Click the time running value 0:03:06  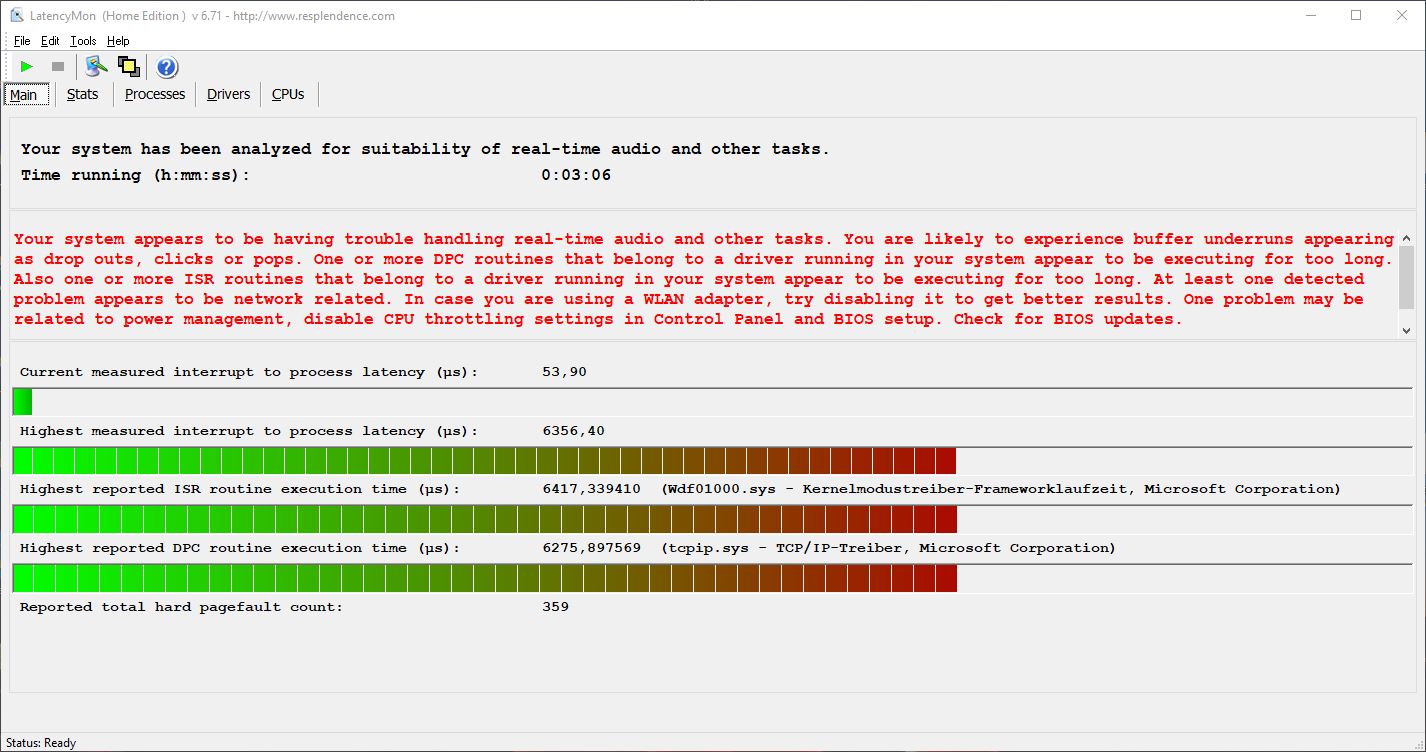click(x=576, y=175)
